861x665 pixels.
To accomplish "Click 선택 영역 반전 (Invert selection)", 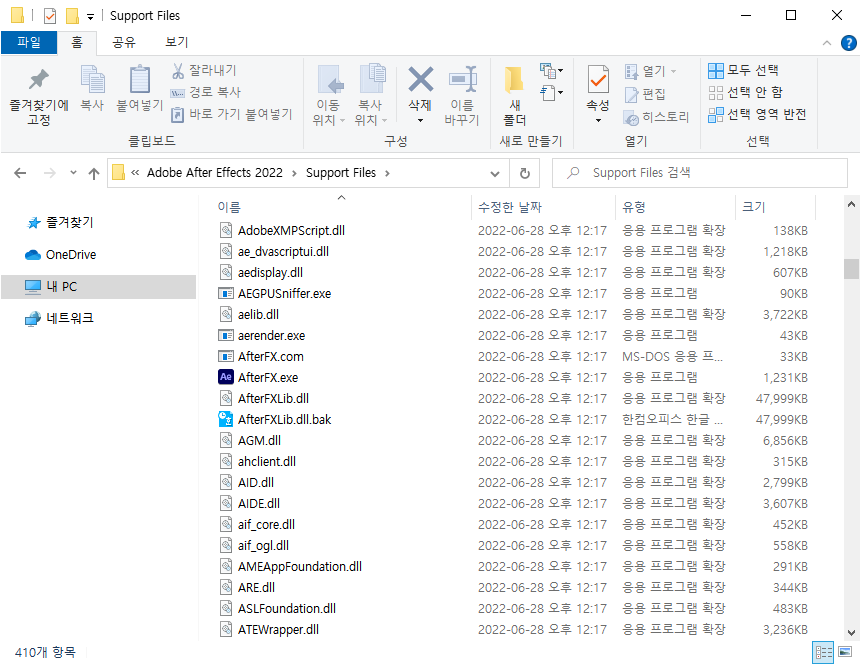I will pyautogui.click(x=757, y=114).
